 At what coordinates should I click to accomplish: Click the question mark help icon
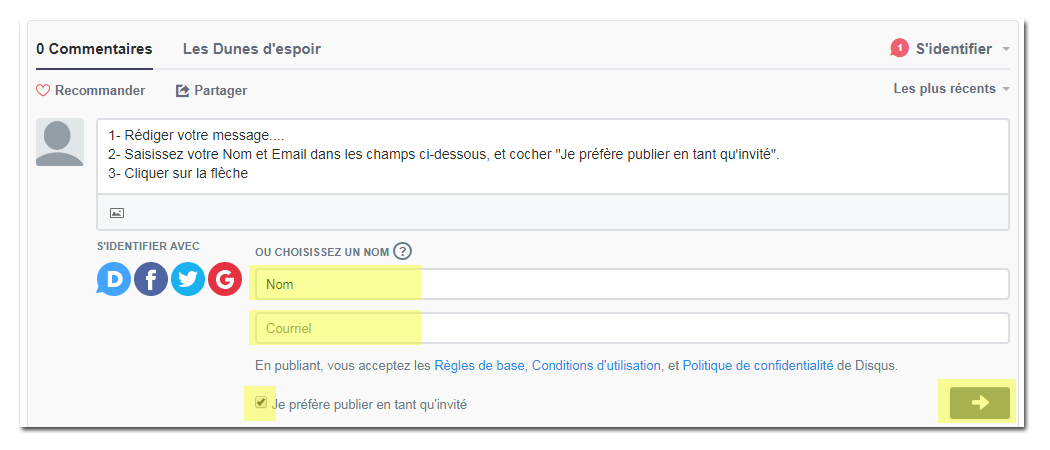point(402,252)
